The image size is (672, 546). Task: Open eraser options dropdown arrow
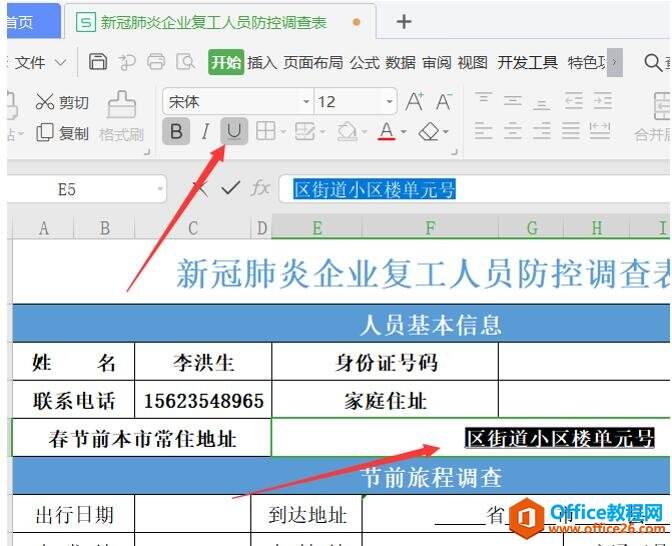click(446, 132)
